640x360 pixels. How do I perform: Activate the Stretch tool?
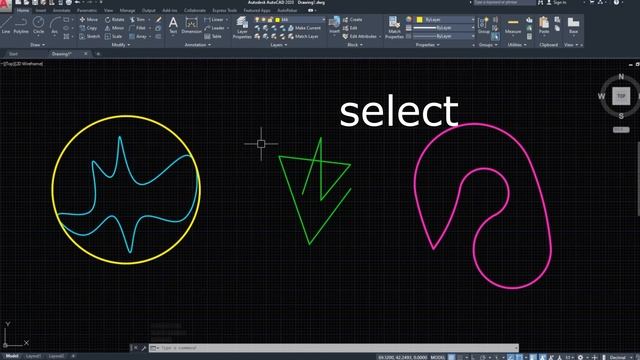(89, 36)
